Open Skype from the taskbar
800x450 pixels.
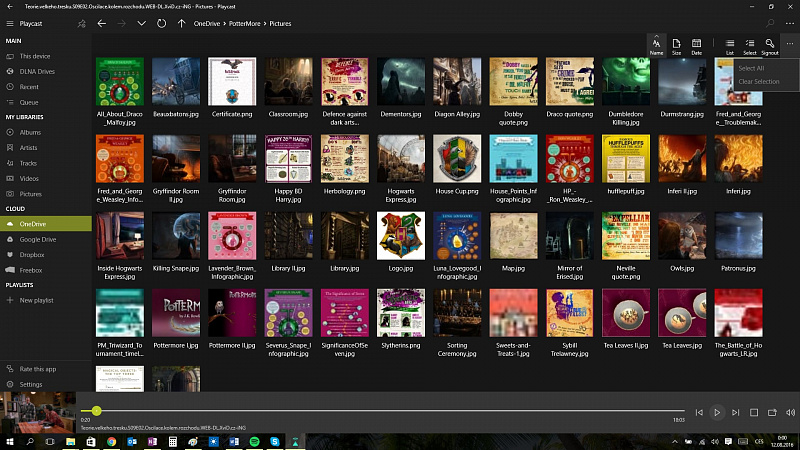point(274,441)
